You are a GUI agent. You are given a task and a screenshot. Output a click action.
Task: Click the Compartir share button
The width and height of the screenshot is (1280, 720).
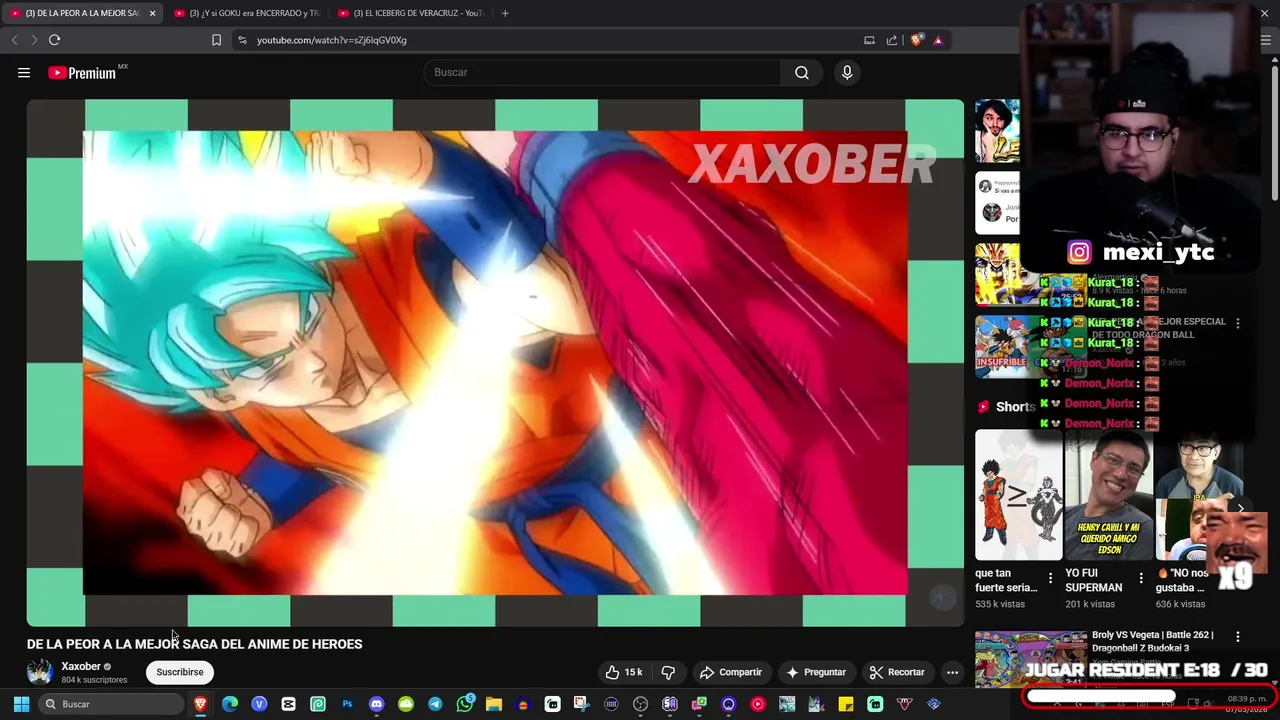(731, 672)
